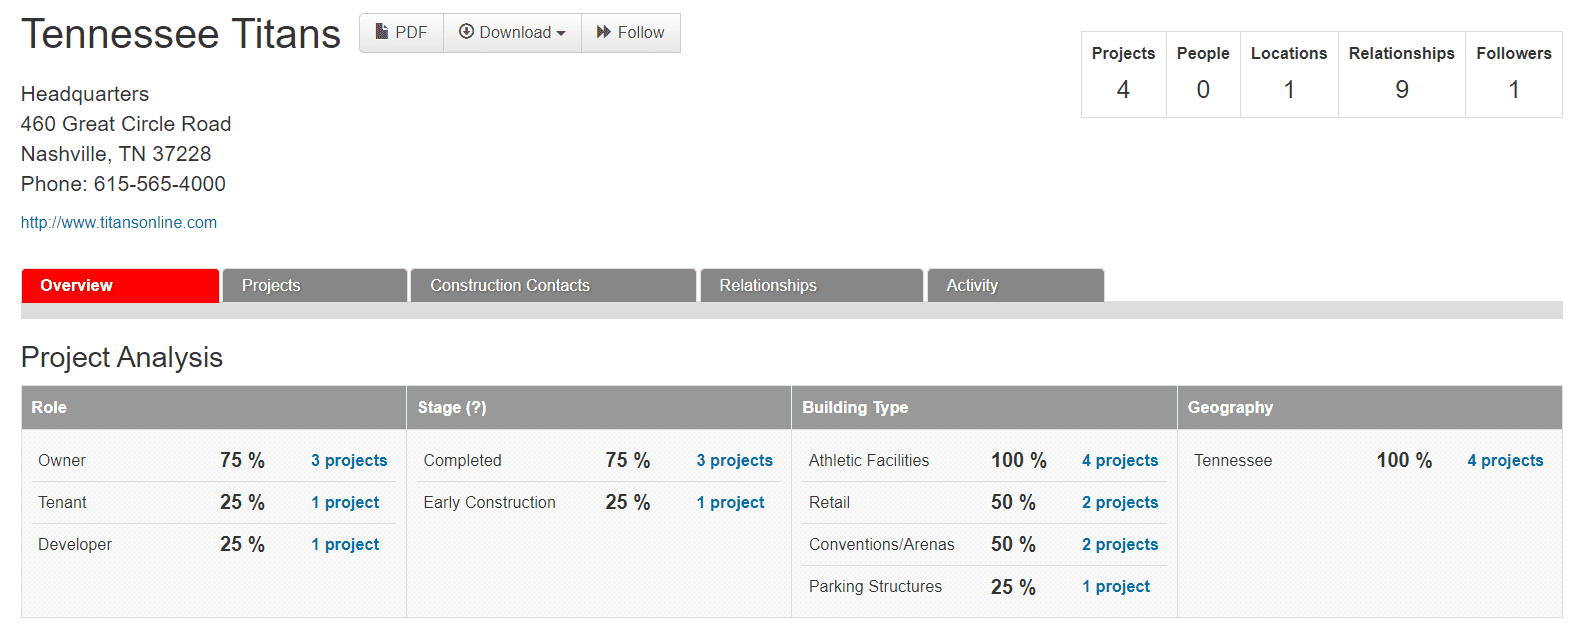
Task: Open the Activity tab
Action: click(x=1016, y=285)
